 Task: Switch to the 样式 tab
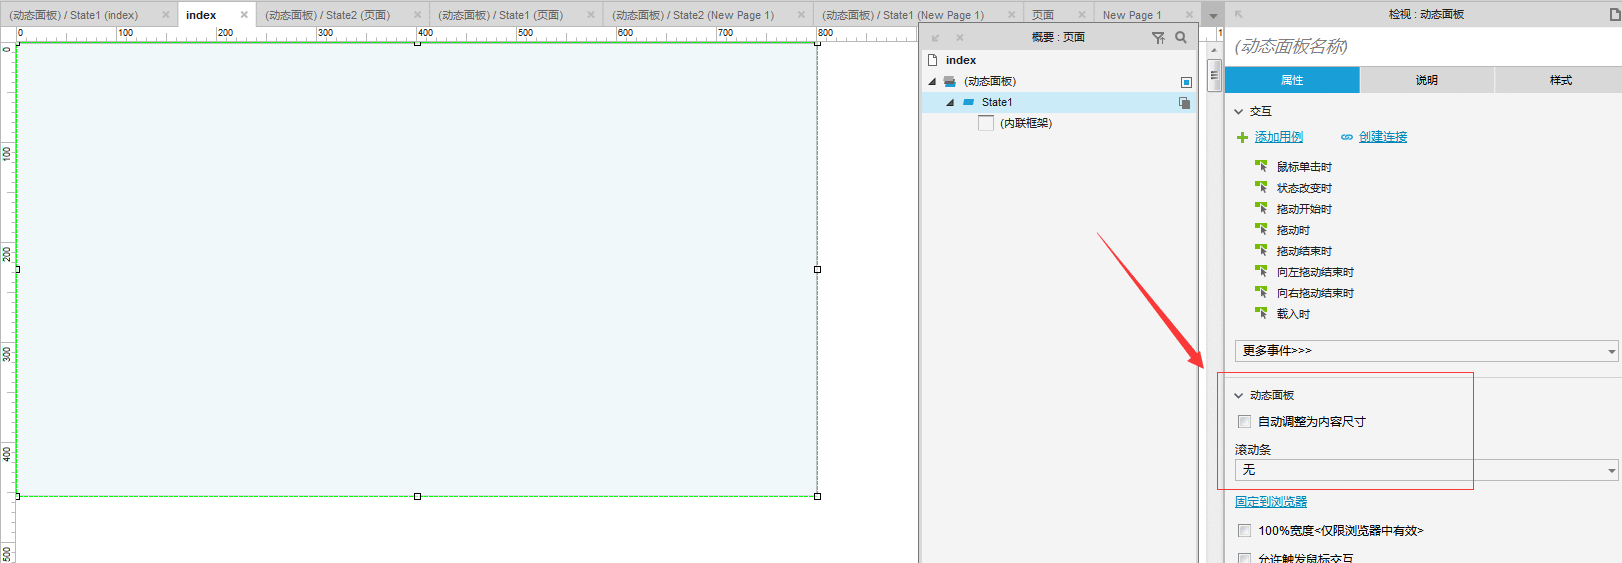tap(1560, 80)
